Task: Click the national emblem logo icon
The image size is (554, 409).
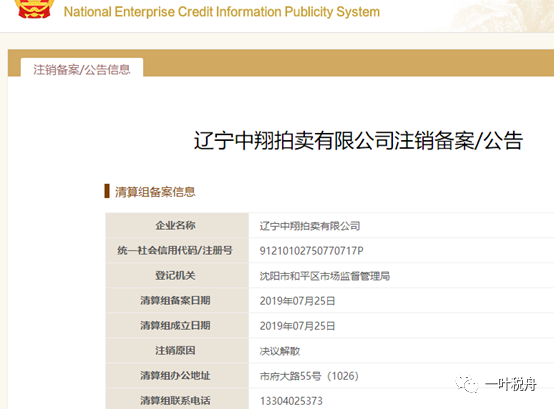Action: pos(34,8)
